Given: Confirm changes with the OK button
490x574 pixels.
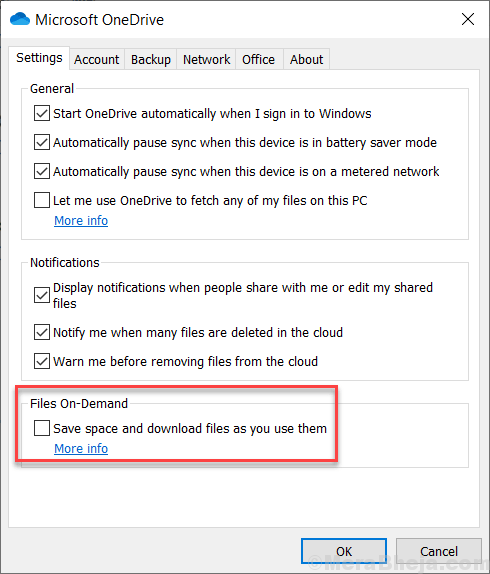Looking at the screenshot, I should [344, 551].
